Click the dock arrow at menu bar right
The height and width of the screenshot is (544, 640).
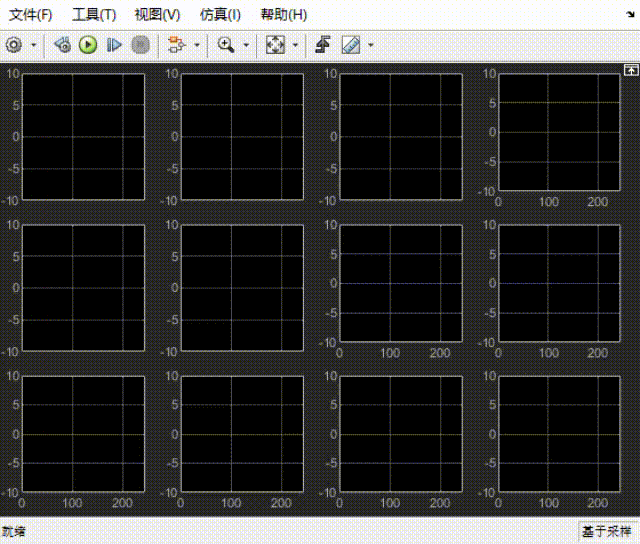[x=631, y=15]
